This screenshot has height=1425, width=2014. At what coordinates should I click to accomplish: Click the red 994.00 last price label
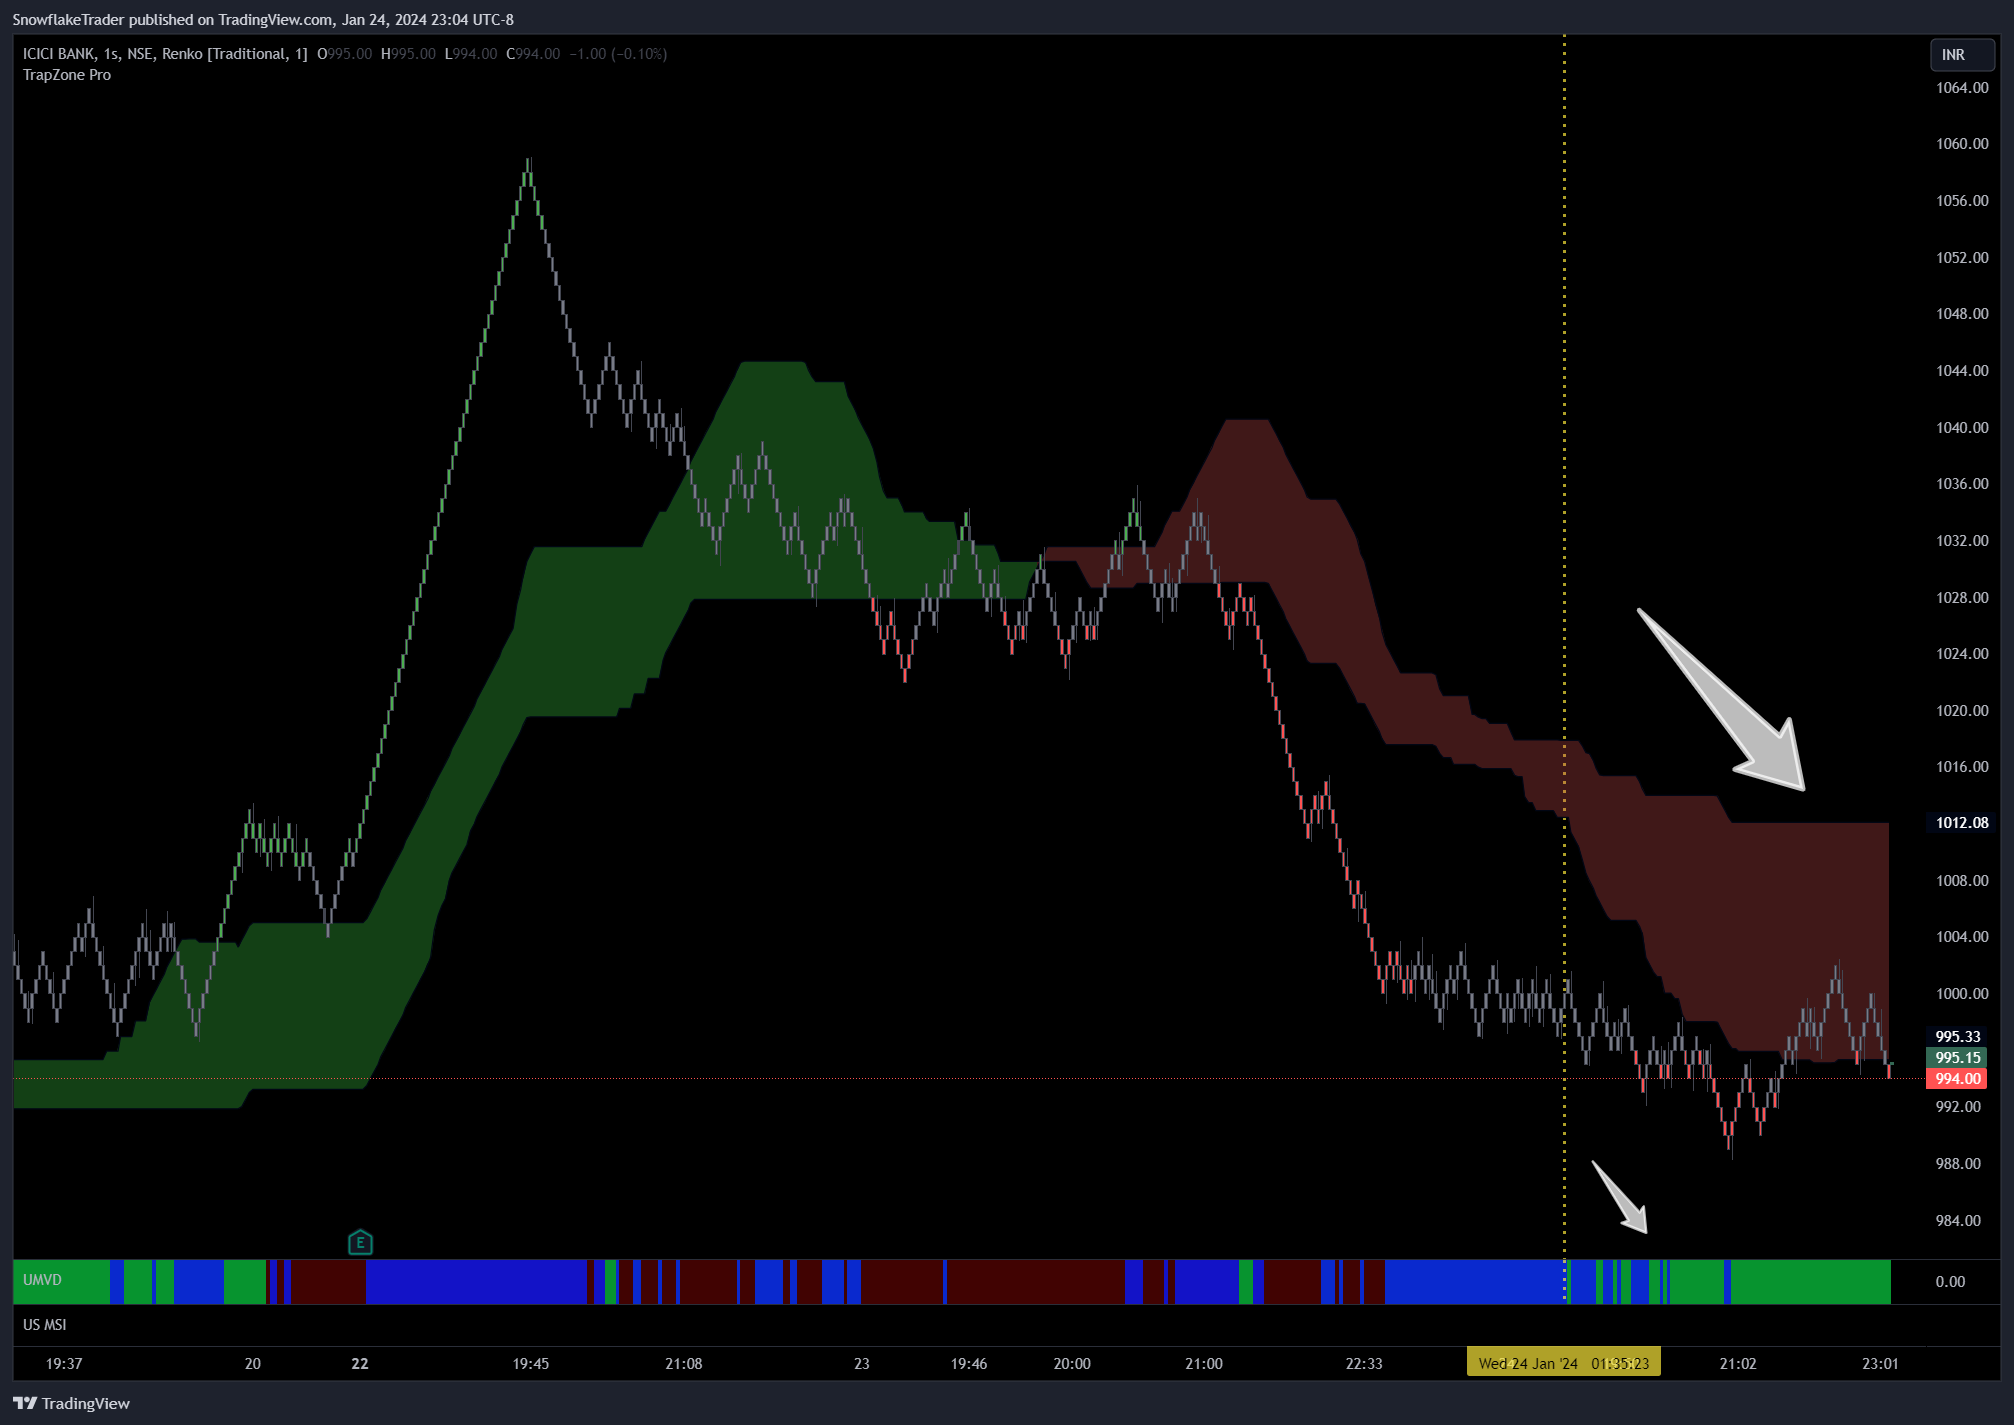coord(1957,1079)
